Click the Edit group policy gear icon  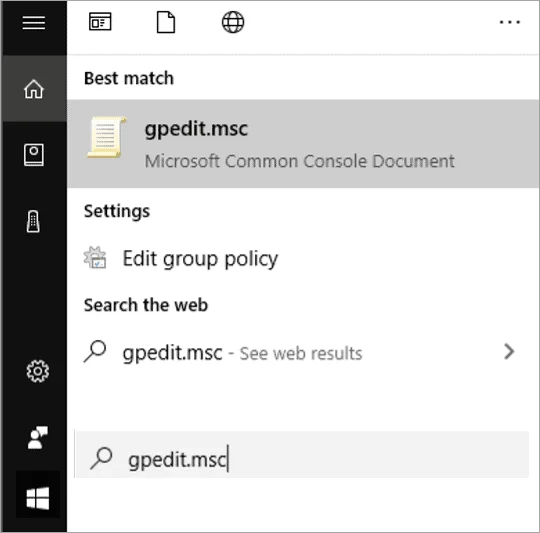pos(95,258)
